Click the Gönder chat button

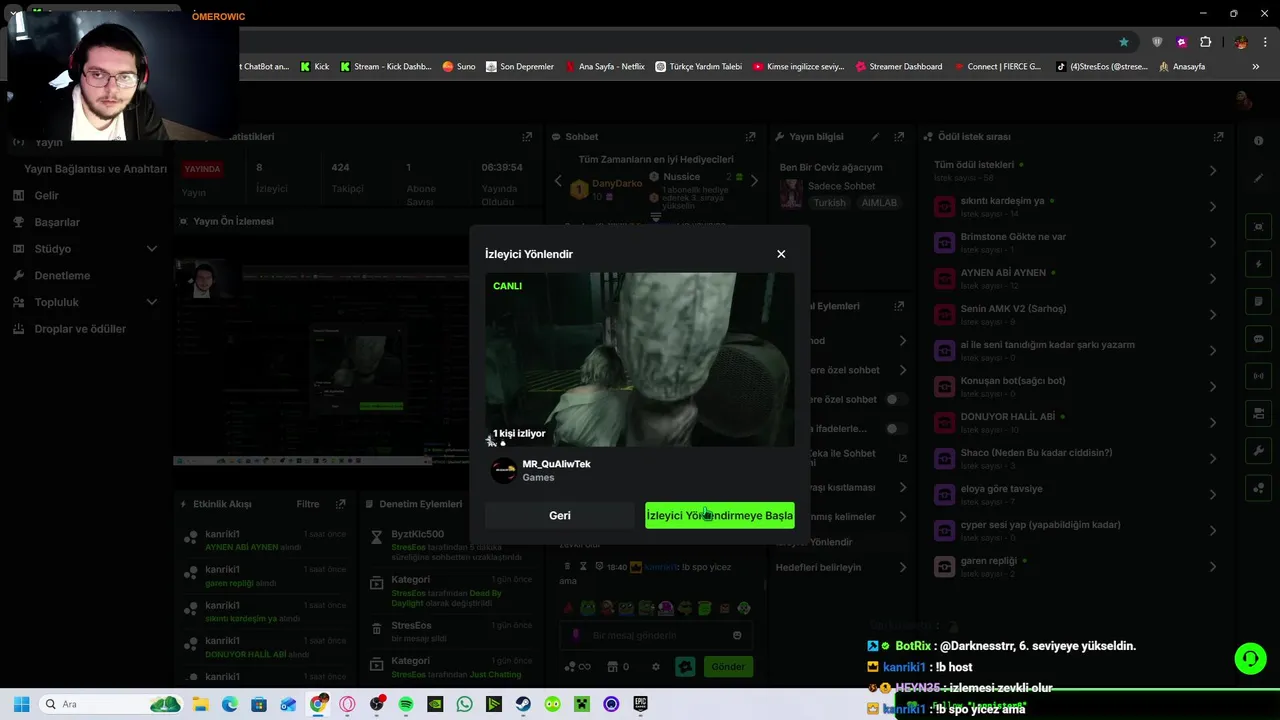pyautogui.click(x=727, y=667)
